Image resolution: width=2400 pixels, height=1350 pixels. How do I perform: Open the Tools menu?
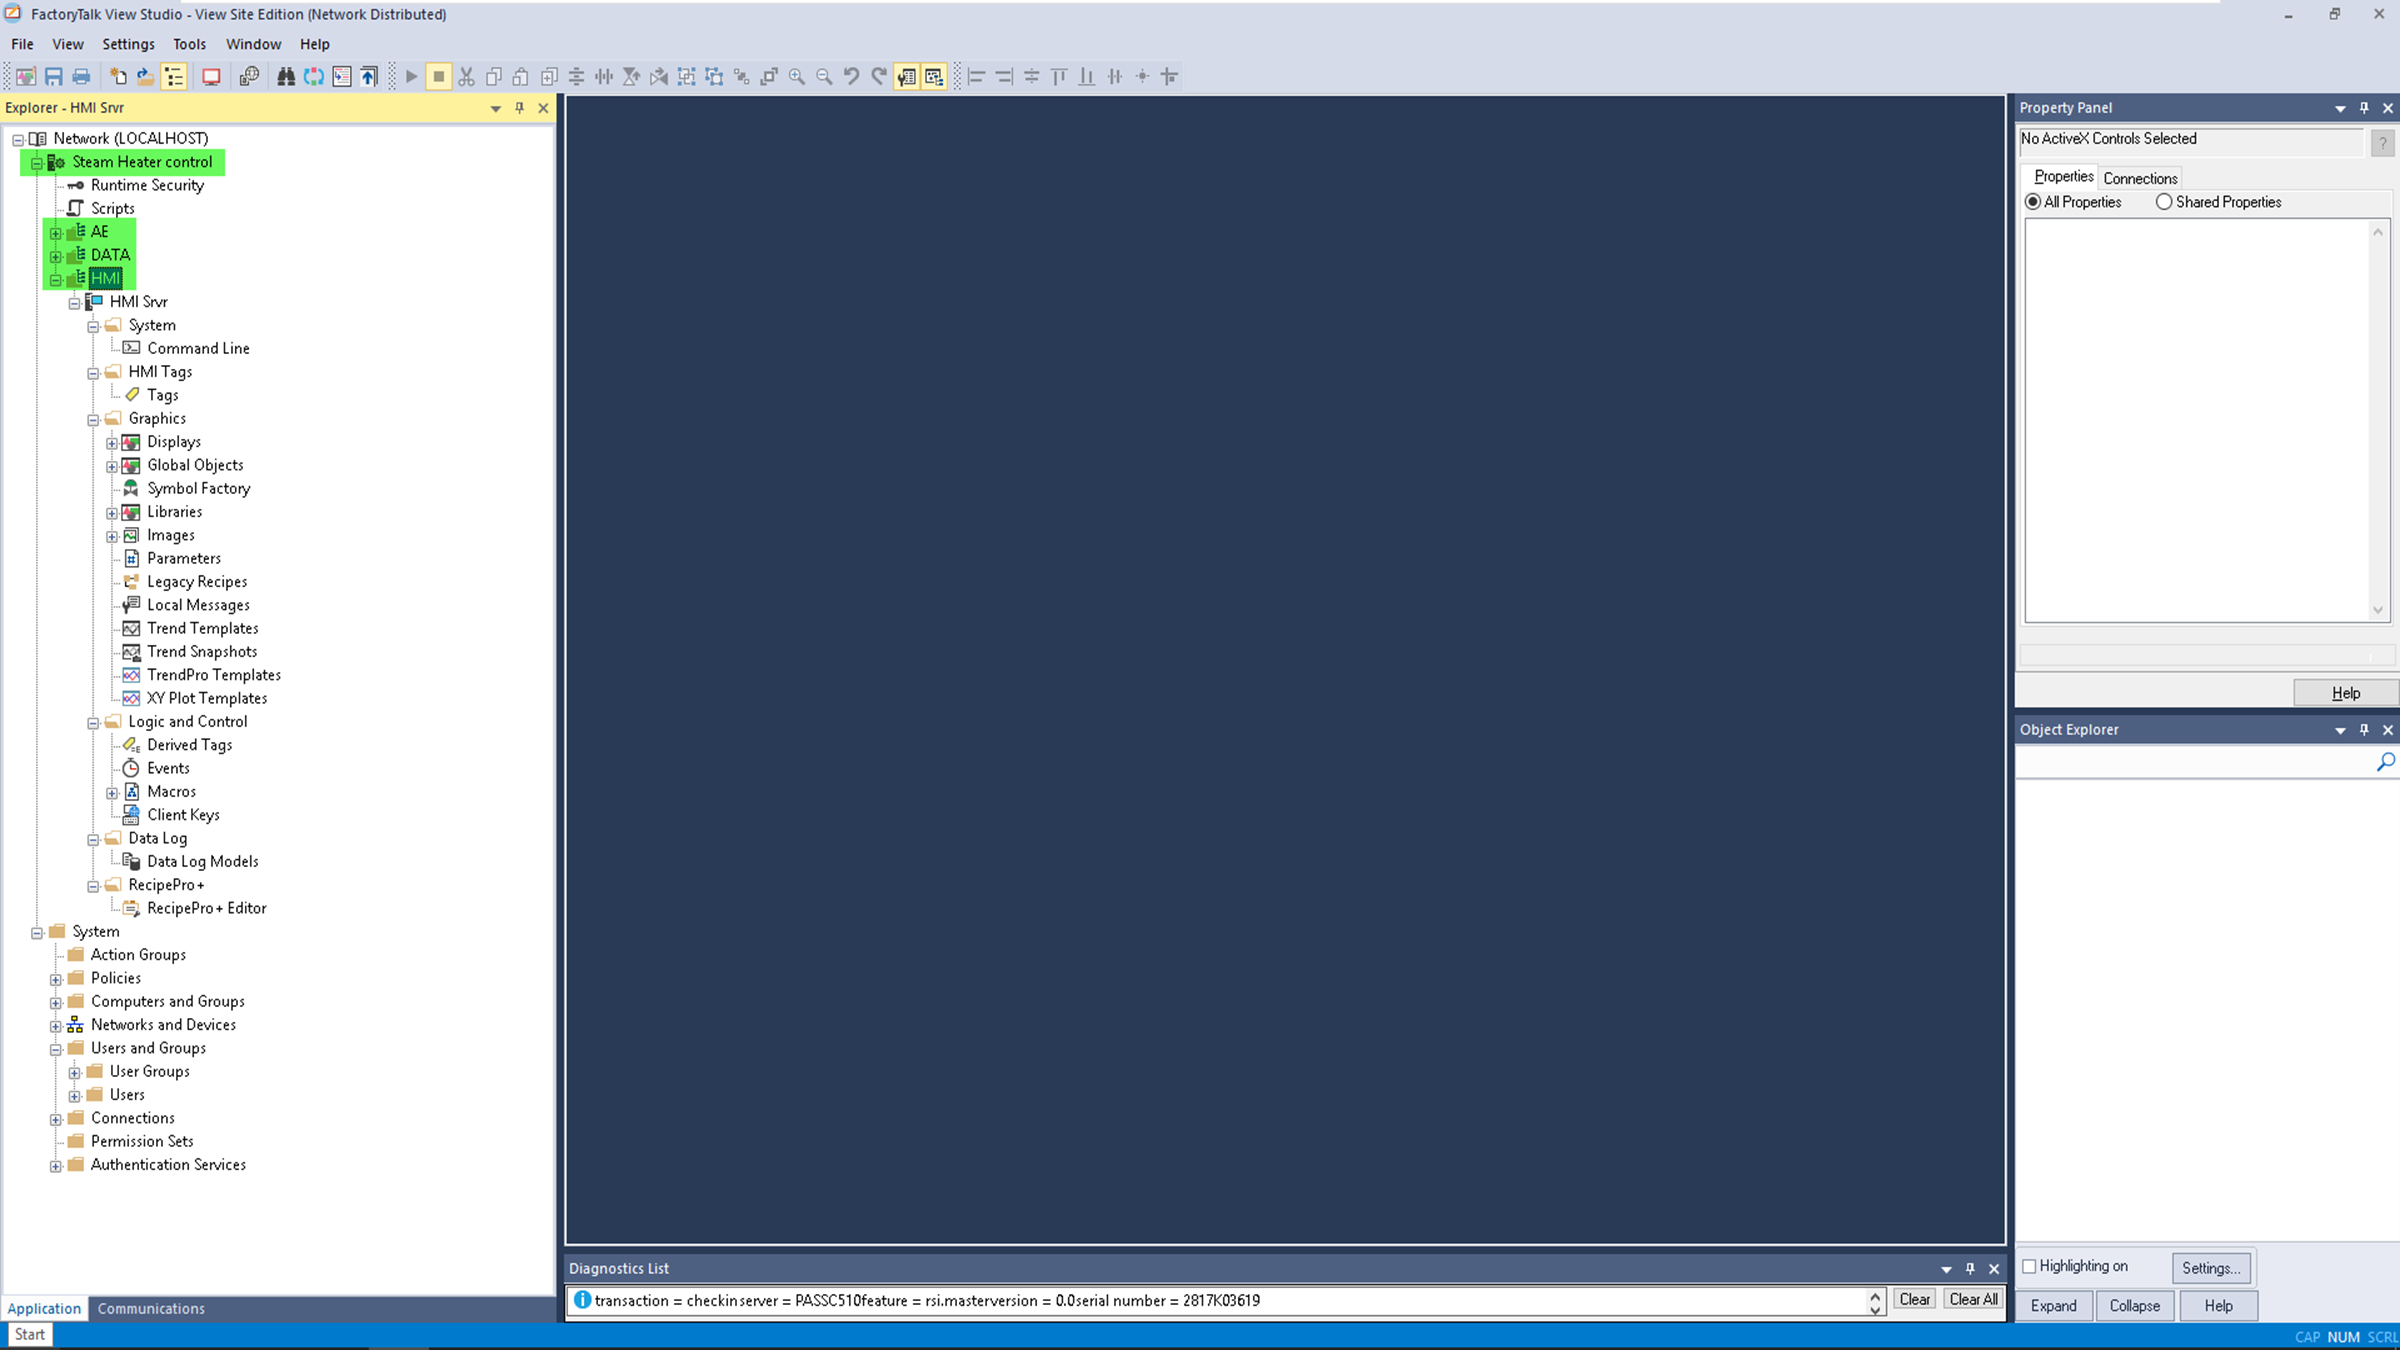click(x=189, y=44)
